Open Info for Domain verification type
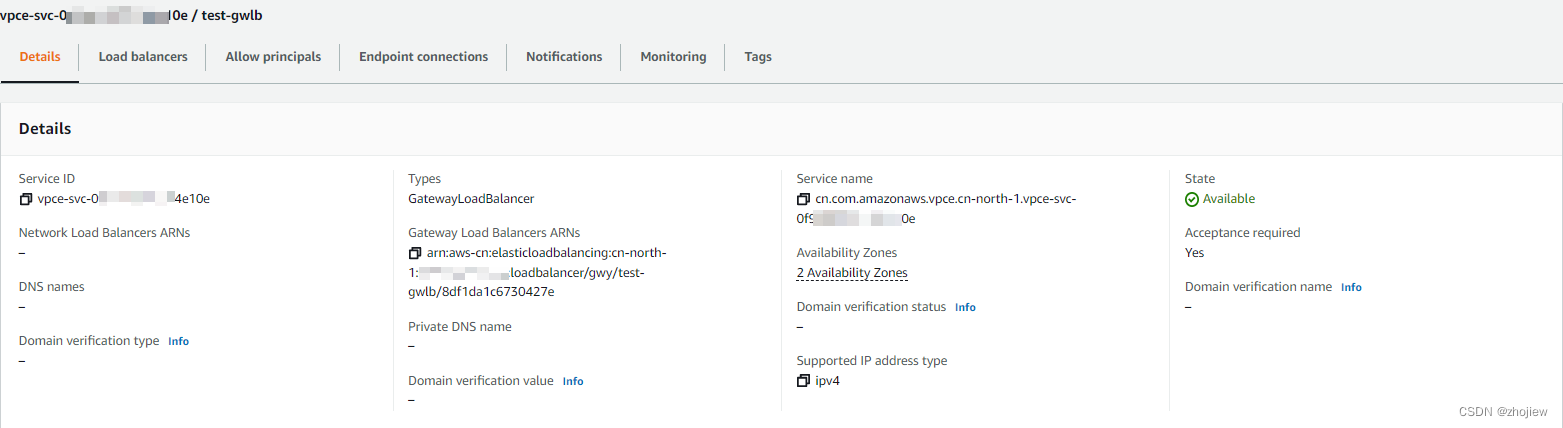 pyautogui.click(x=178, y=341)
